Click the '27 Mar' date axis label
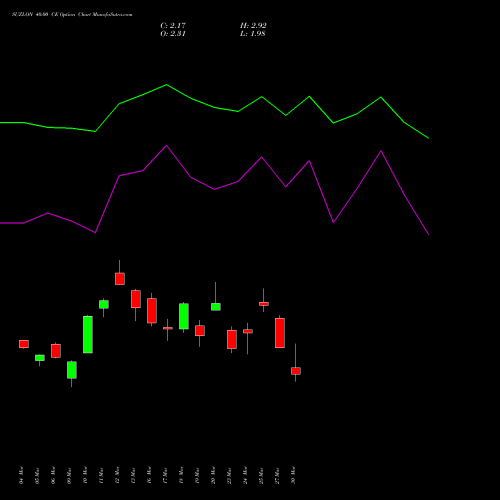Screen dimensions: 500x500 [x=277, y=475]
